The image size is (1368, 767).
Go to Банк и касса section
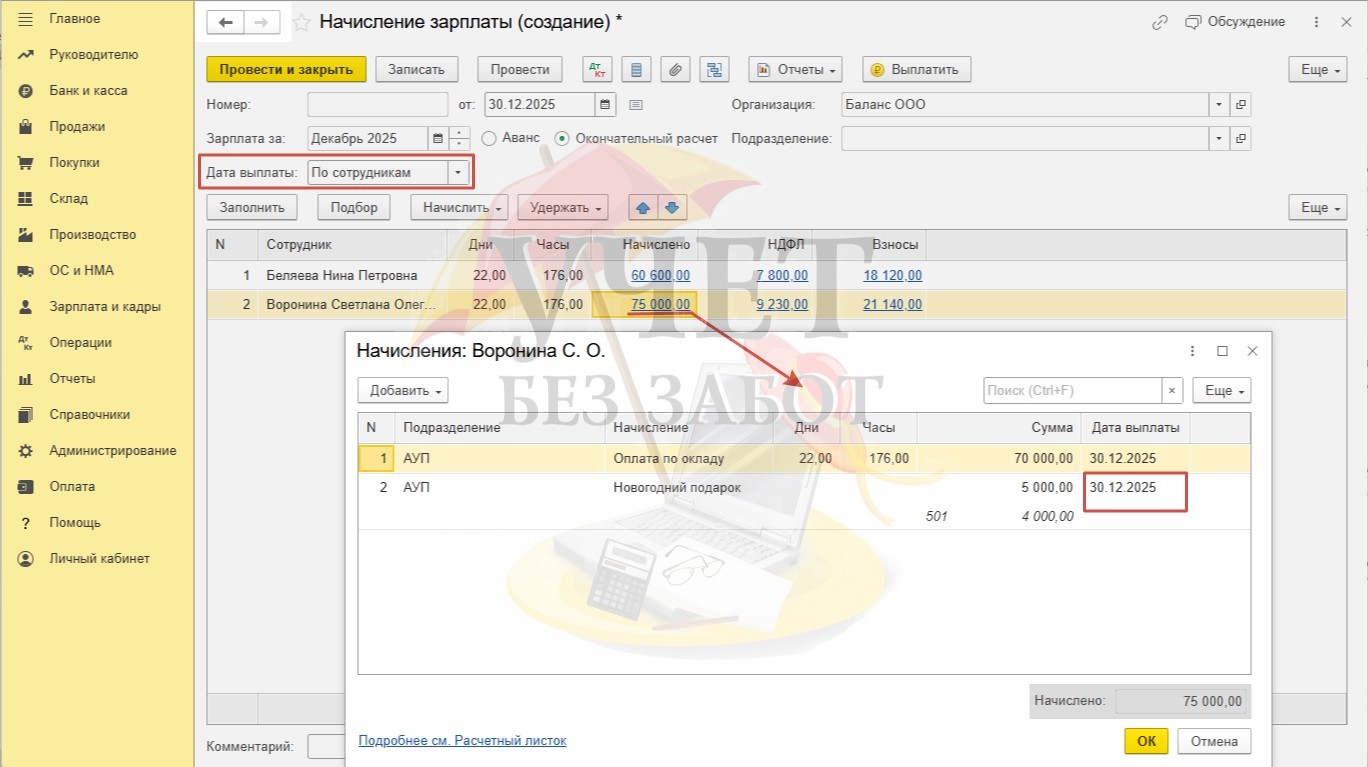[88, 91]
